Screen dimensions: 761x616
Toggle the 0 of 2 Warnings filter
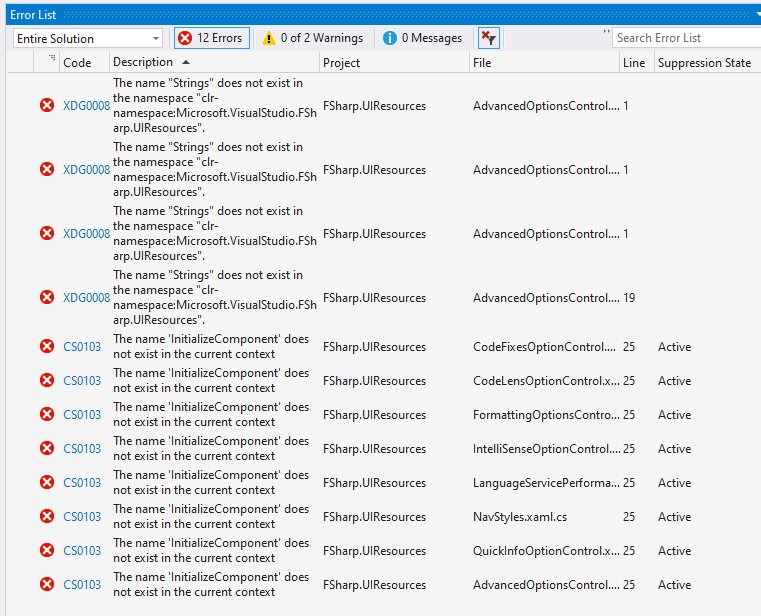(x=313, y=38)
